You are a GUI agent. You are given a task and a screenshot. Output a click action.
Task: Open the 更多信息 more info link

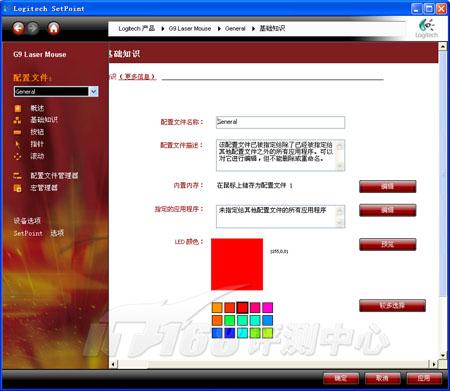pyautogui.click(x=137, y=77)
